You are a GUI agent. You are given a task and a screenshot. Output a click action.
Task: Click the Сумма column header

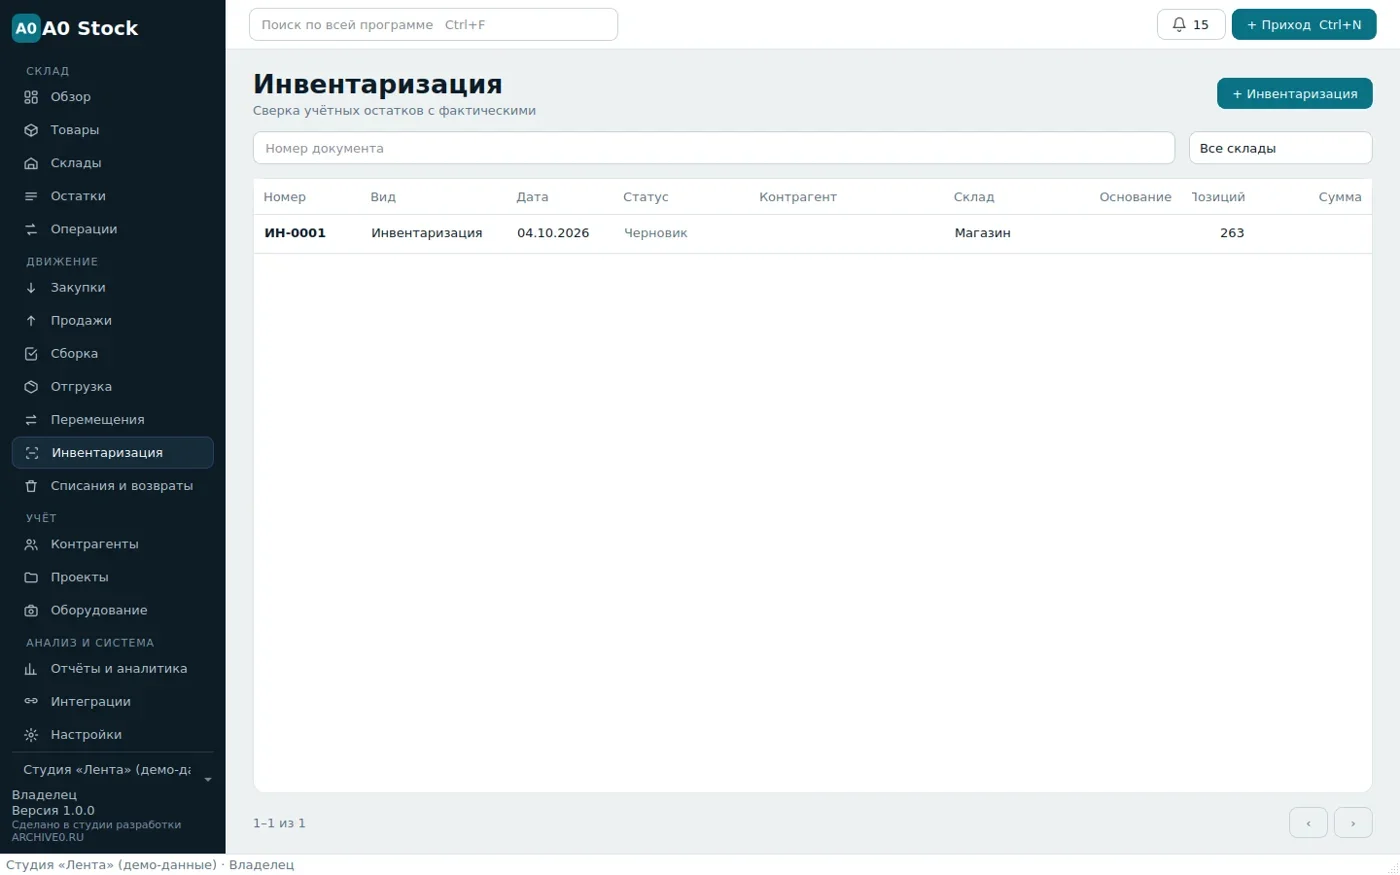point(1340,197)
